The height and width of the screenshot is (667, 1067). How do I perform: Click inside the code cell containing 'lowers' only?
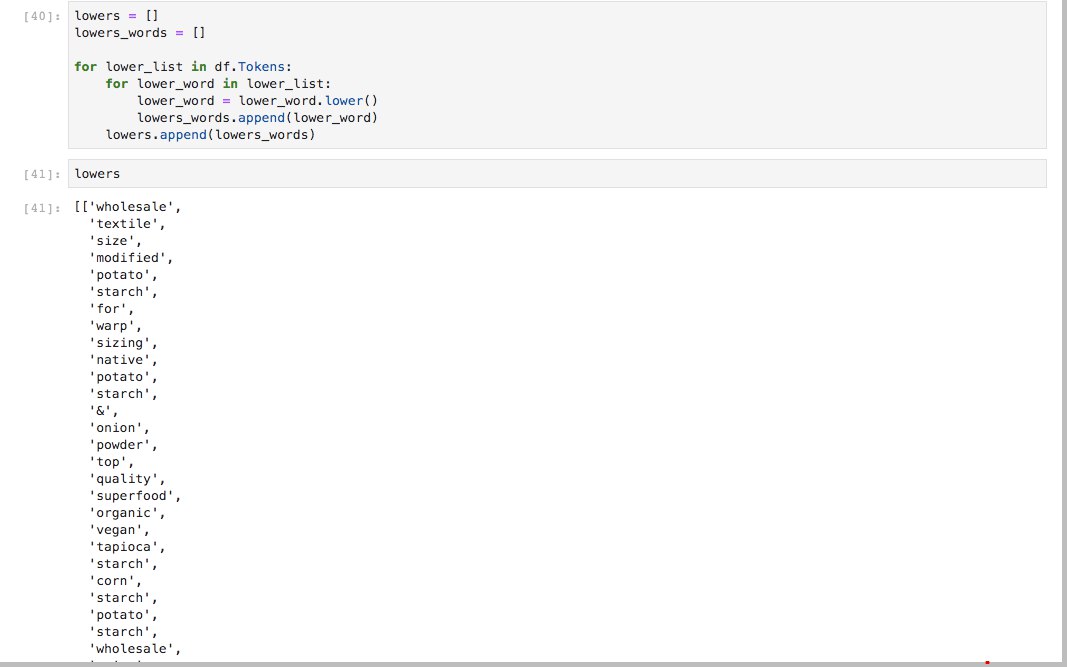pos(557,174)
